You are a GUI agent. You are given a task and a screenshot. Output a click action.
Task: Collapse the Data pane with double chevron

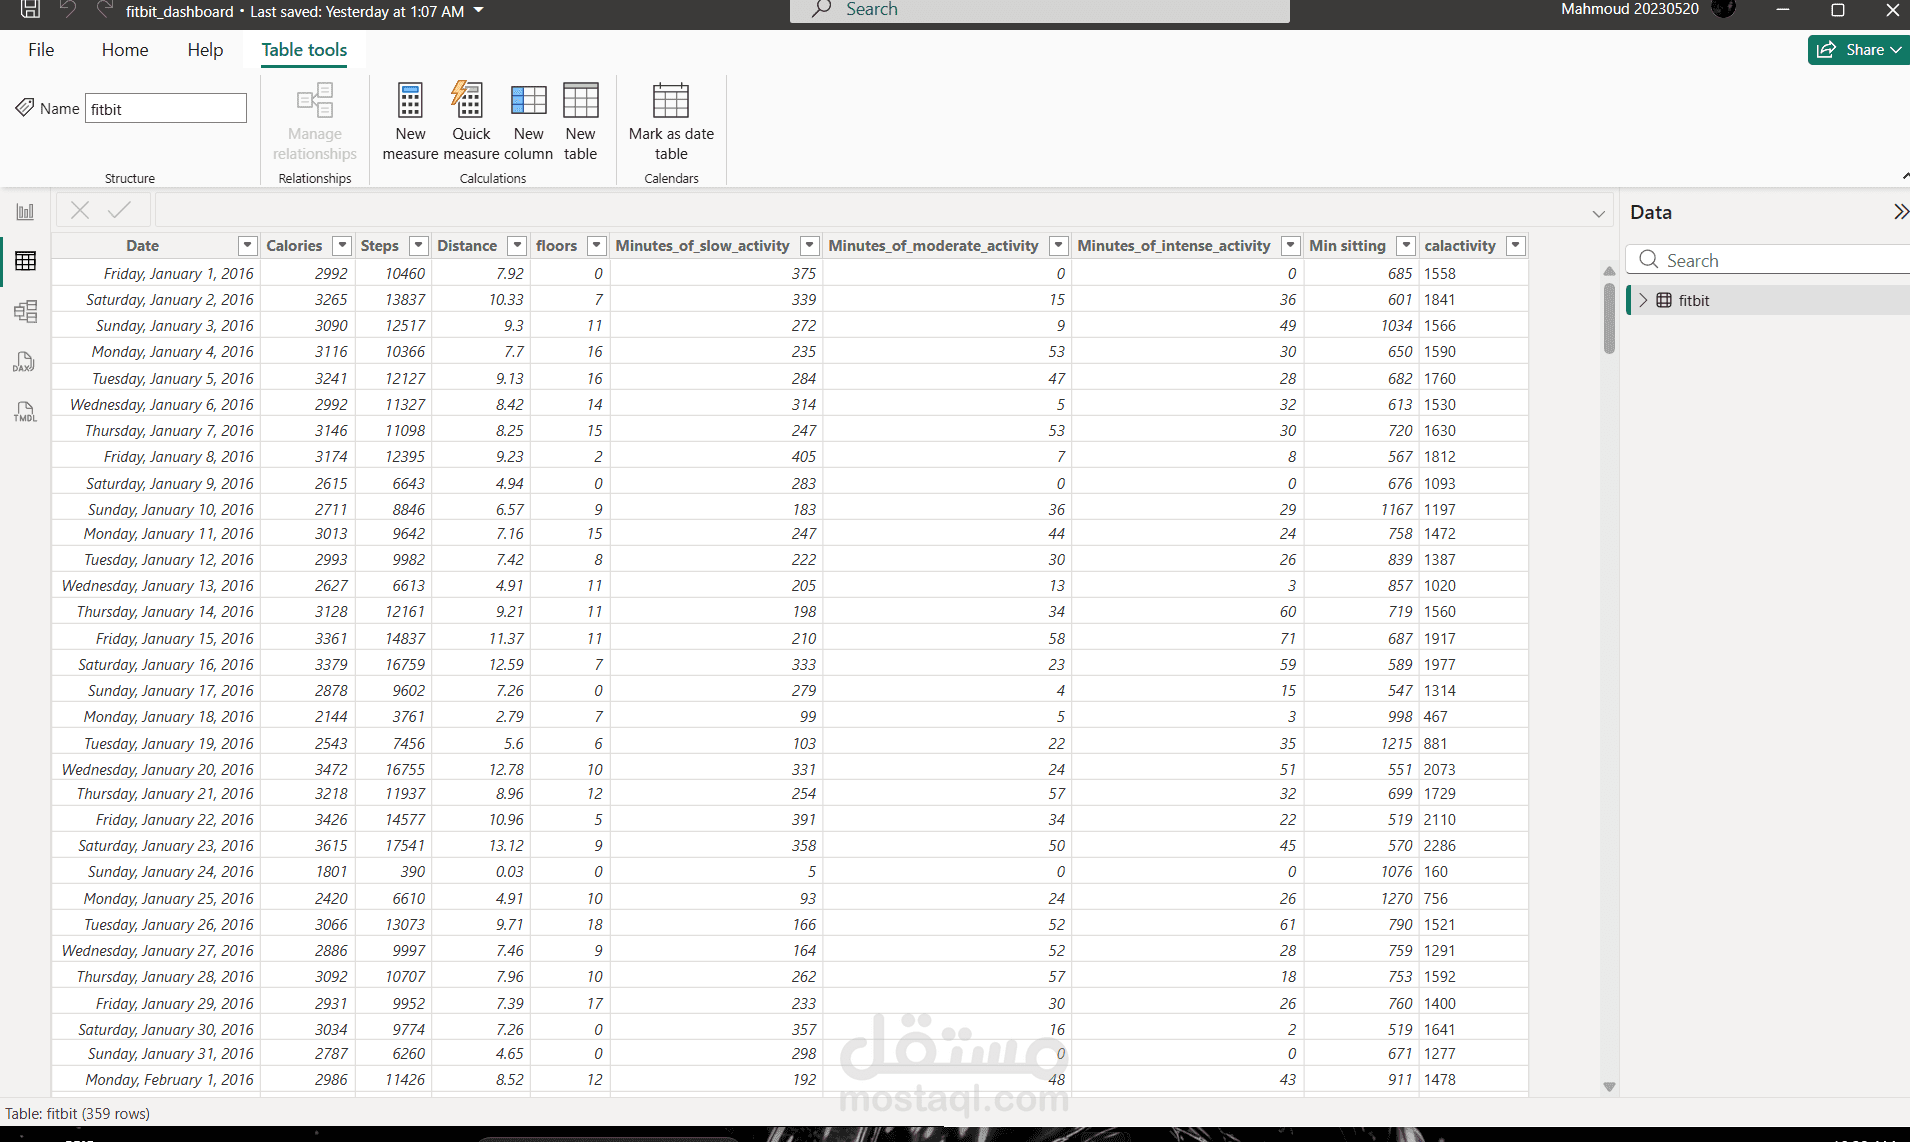pos(1900,212)
